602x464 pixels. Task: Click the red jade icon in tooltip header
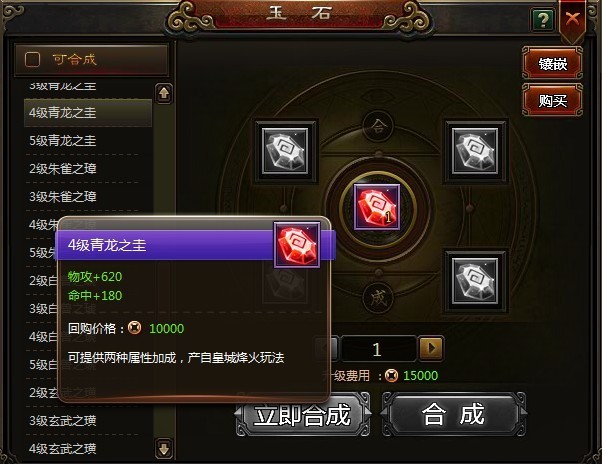297,245
